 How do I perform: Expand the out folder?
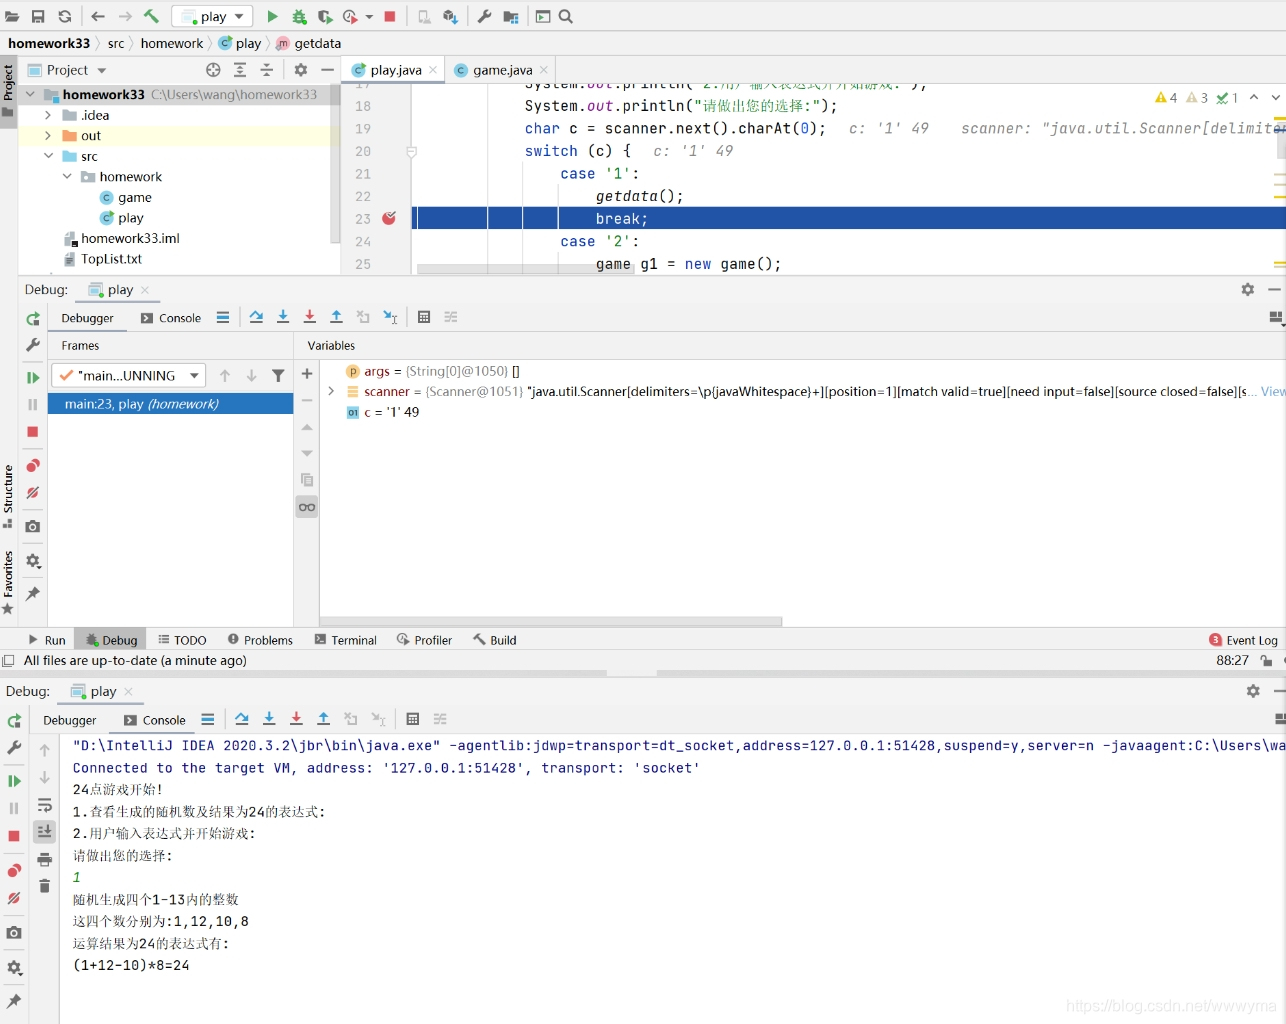(48, 135)
